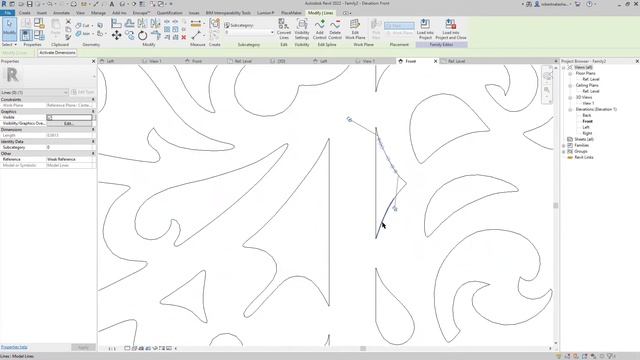The image size is (640, 360).
Task: Switch to the Ref. Level view tab after Front
Action: [456, 61]
